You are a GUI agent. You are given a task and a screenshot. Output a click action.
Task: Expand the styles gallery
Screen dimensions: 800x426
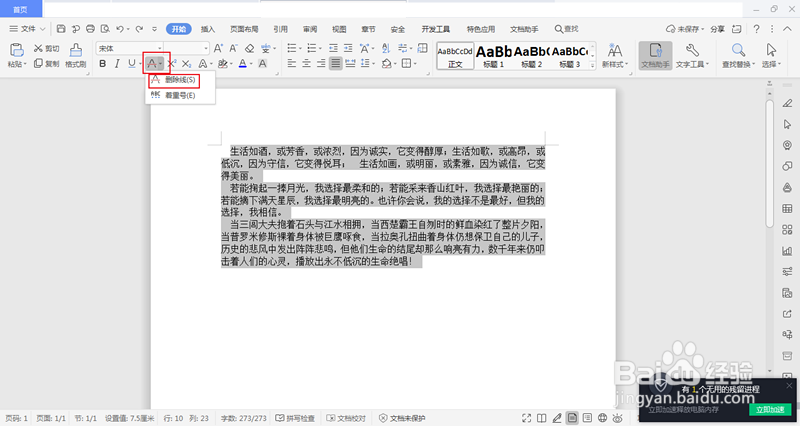[x=592, y=65]
